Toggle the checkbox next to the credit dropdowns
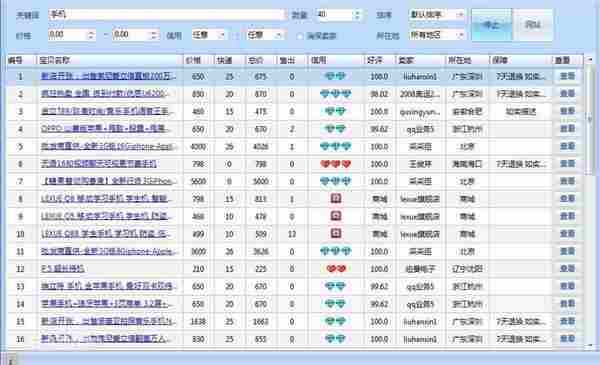Viewport: 600px width, 365px height. (x=300, y=36)
